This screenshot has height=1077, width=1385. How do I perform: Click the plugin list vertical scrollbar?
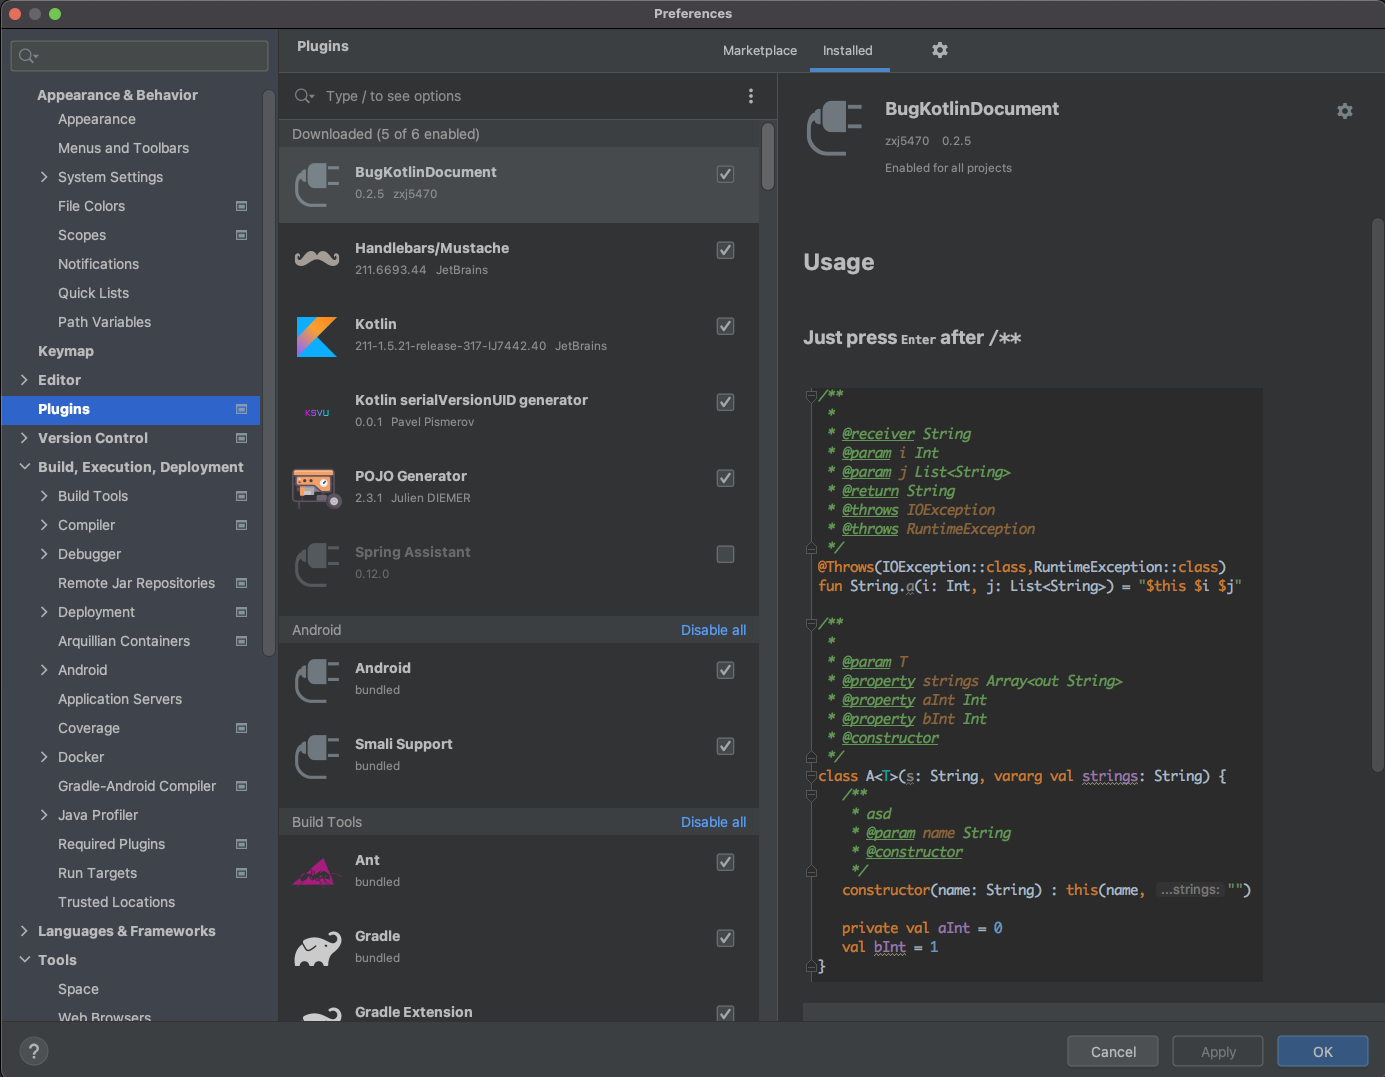[767, 156]
